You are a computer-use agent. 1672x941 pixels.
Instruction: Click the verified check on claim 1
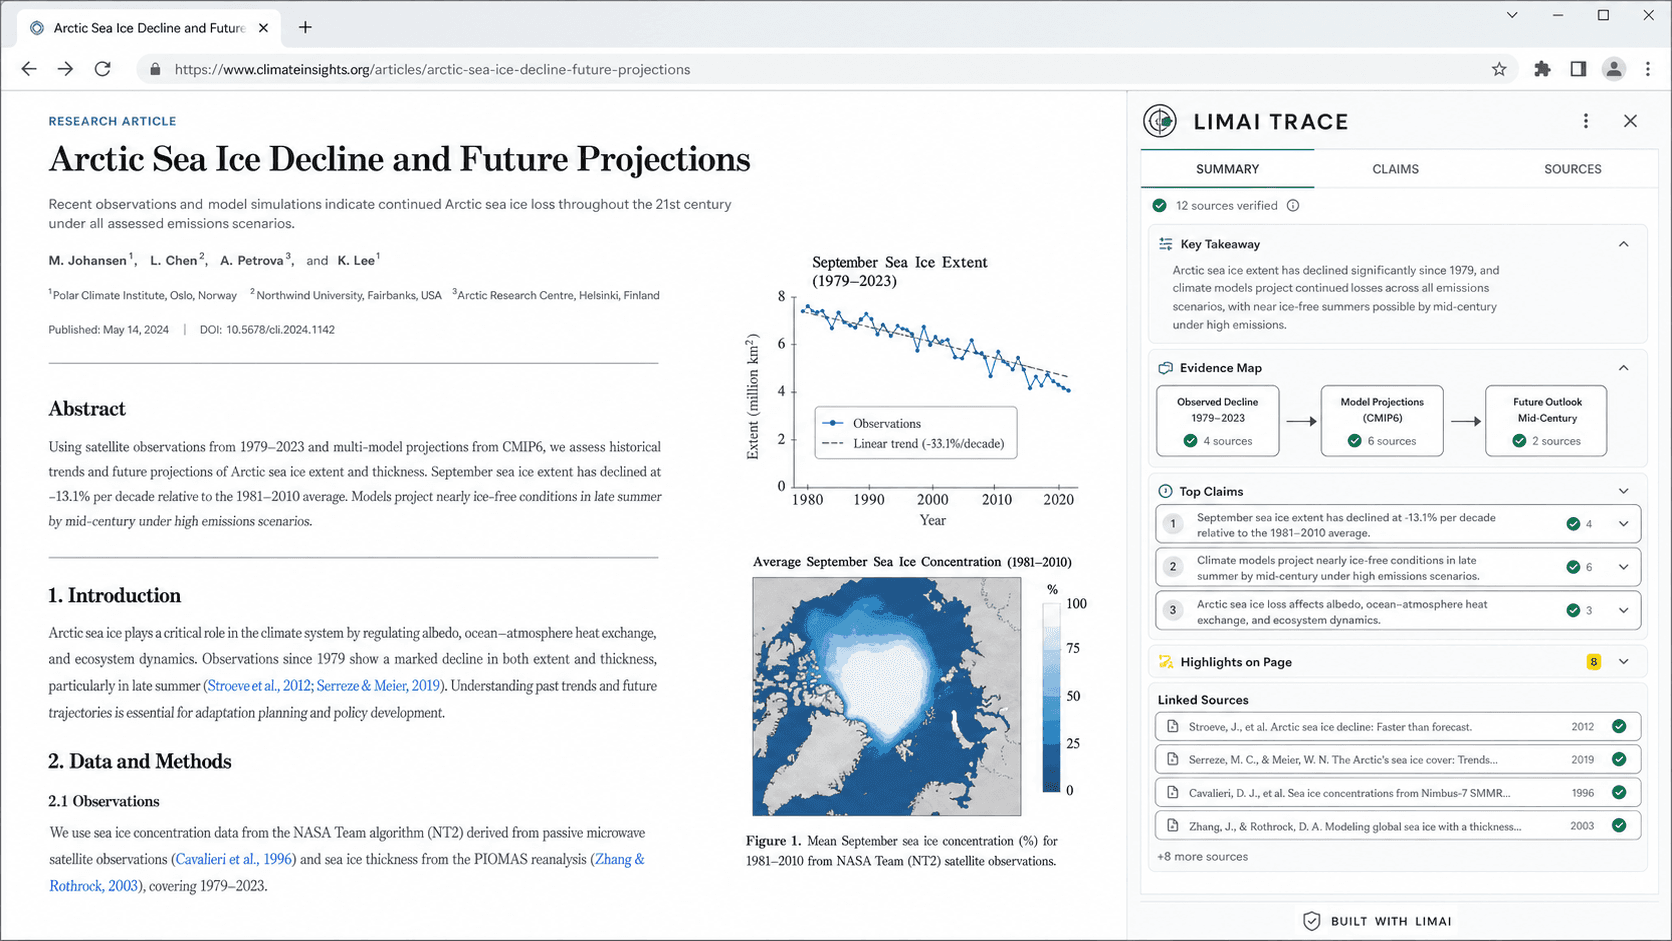click(x=1573, y=524)
